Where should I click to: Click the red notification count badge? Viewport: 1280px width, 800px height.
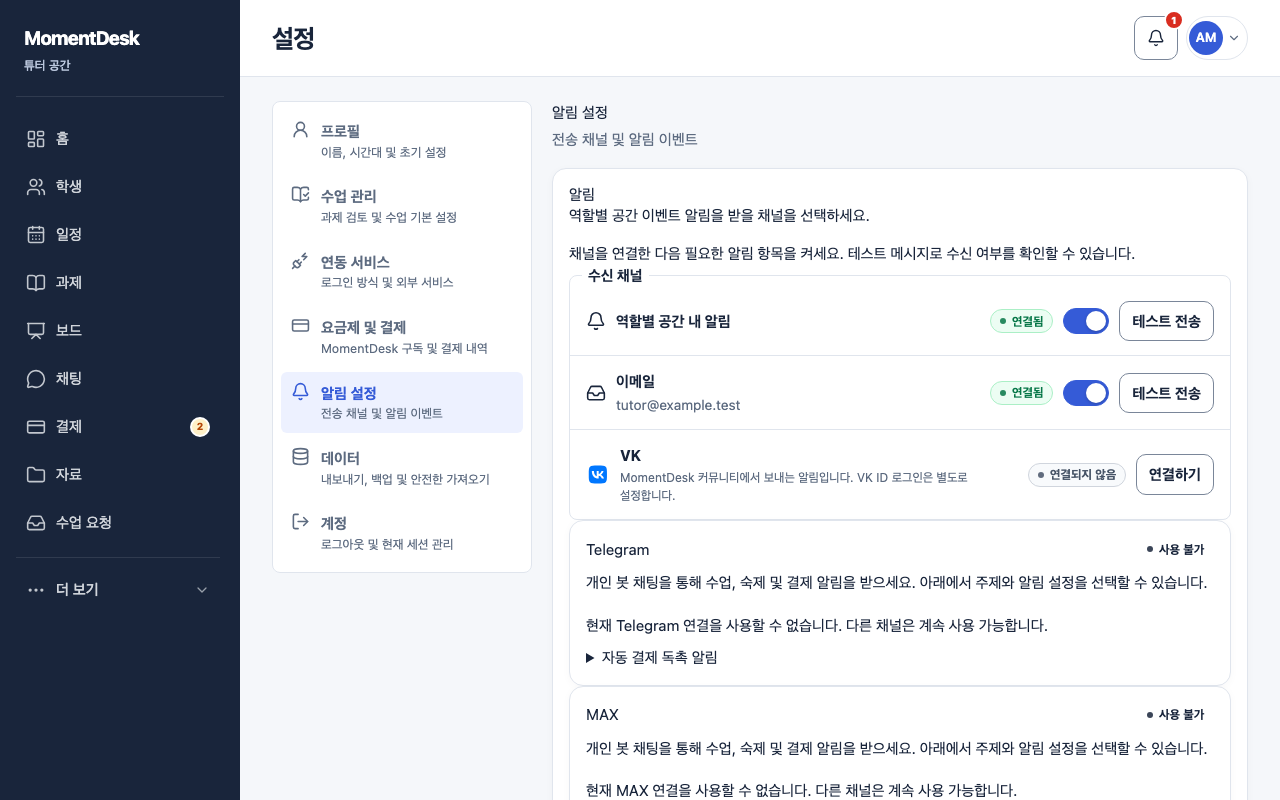1174,20
